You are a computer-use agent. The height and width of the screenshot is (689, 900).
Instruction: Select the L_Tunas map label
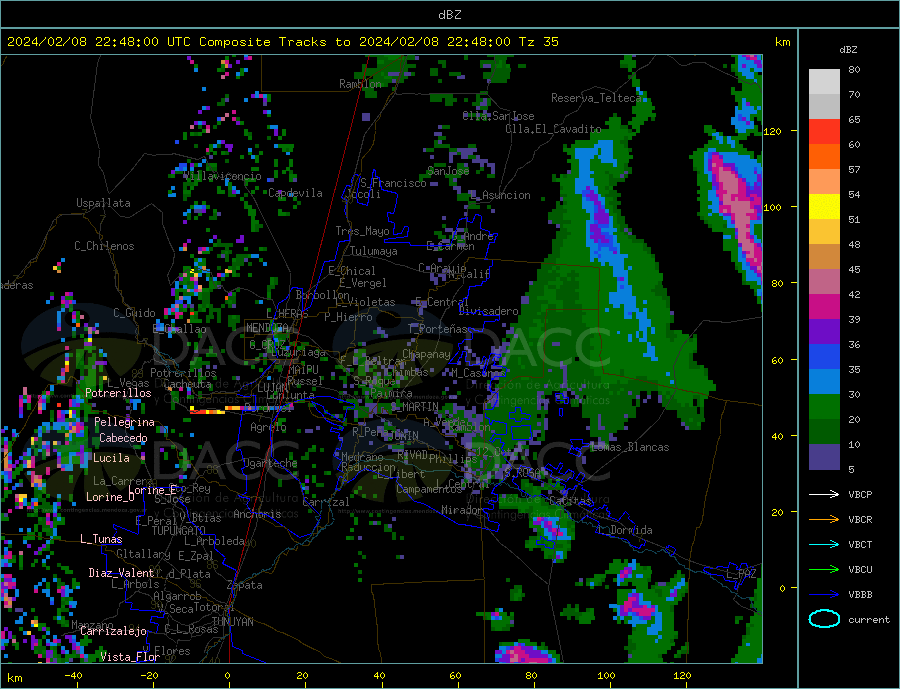[101, 539]
